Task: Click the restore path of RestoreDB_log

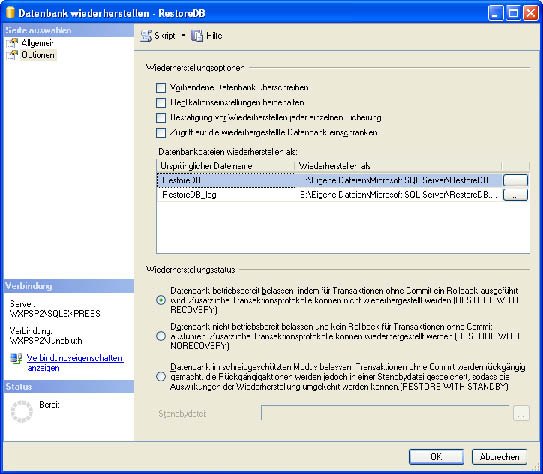Action: pyautogui.click(x=398, y=195)
